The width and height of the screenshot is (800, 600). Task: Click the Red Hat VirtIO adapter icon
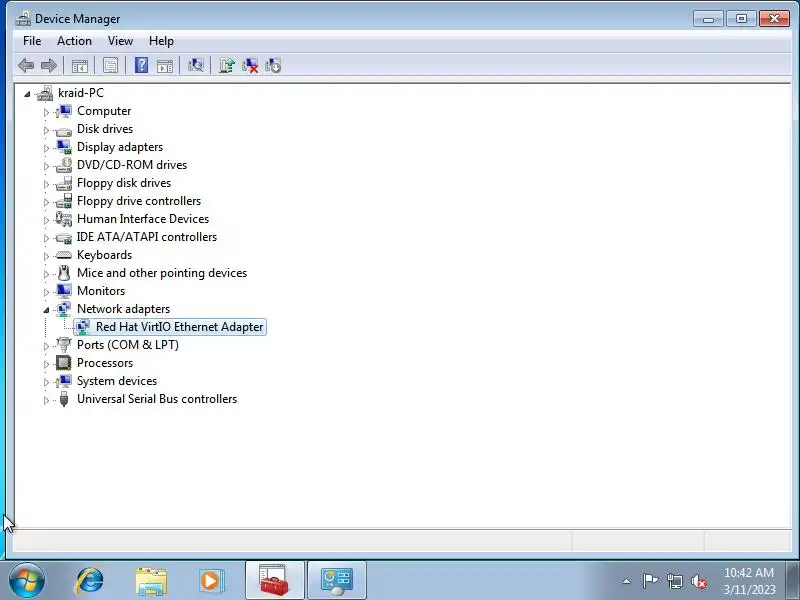point(83,327)
